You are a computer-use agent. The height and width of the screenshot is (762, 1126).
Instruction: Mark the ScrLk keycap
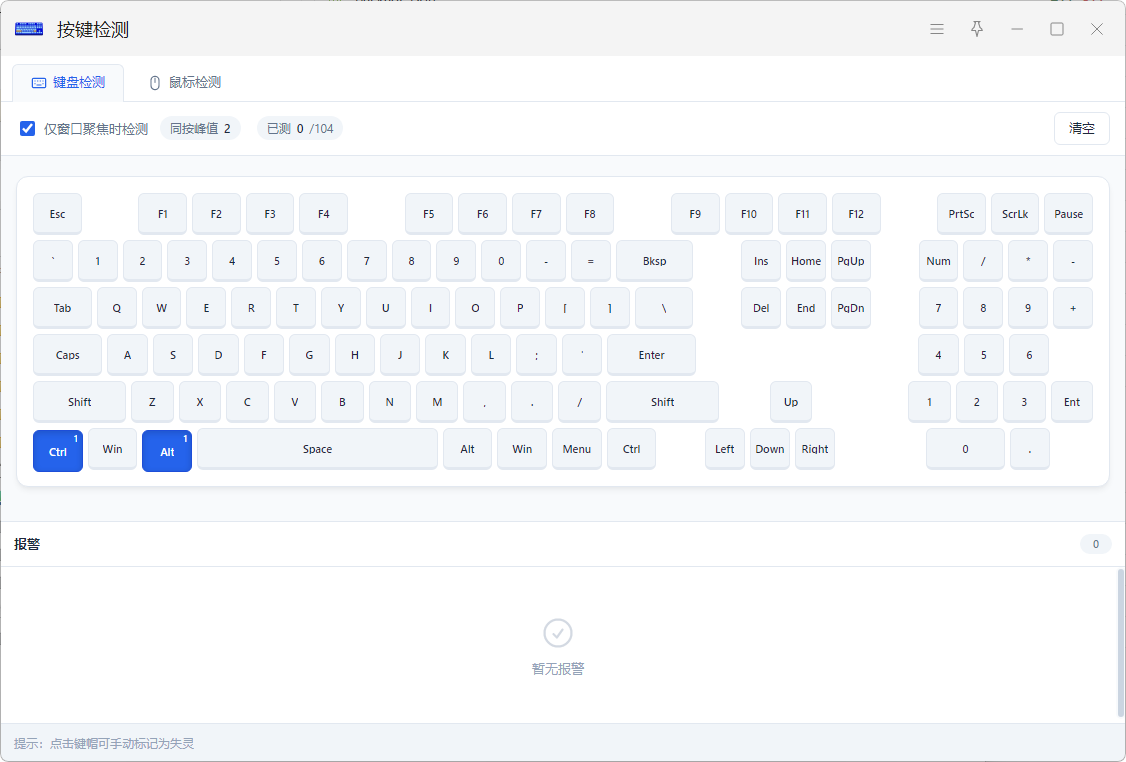coord(1015,214)
